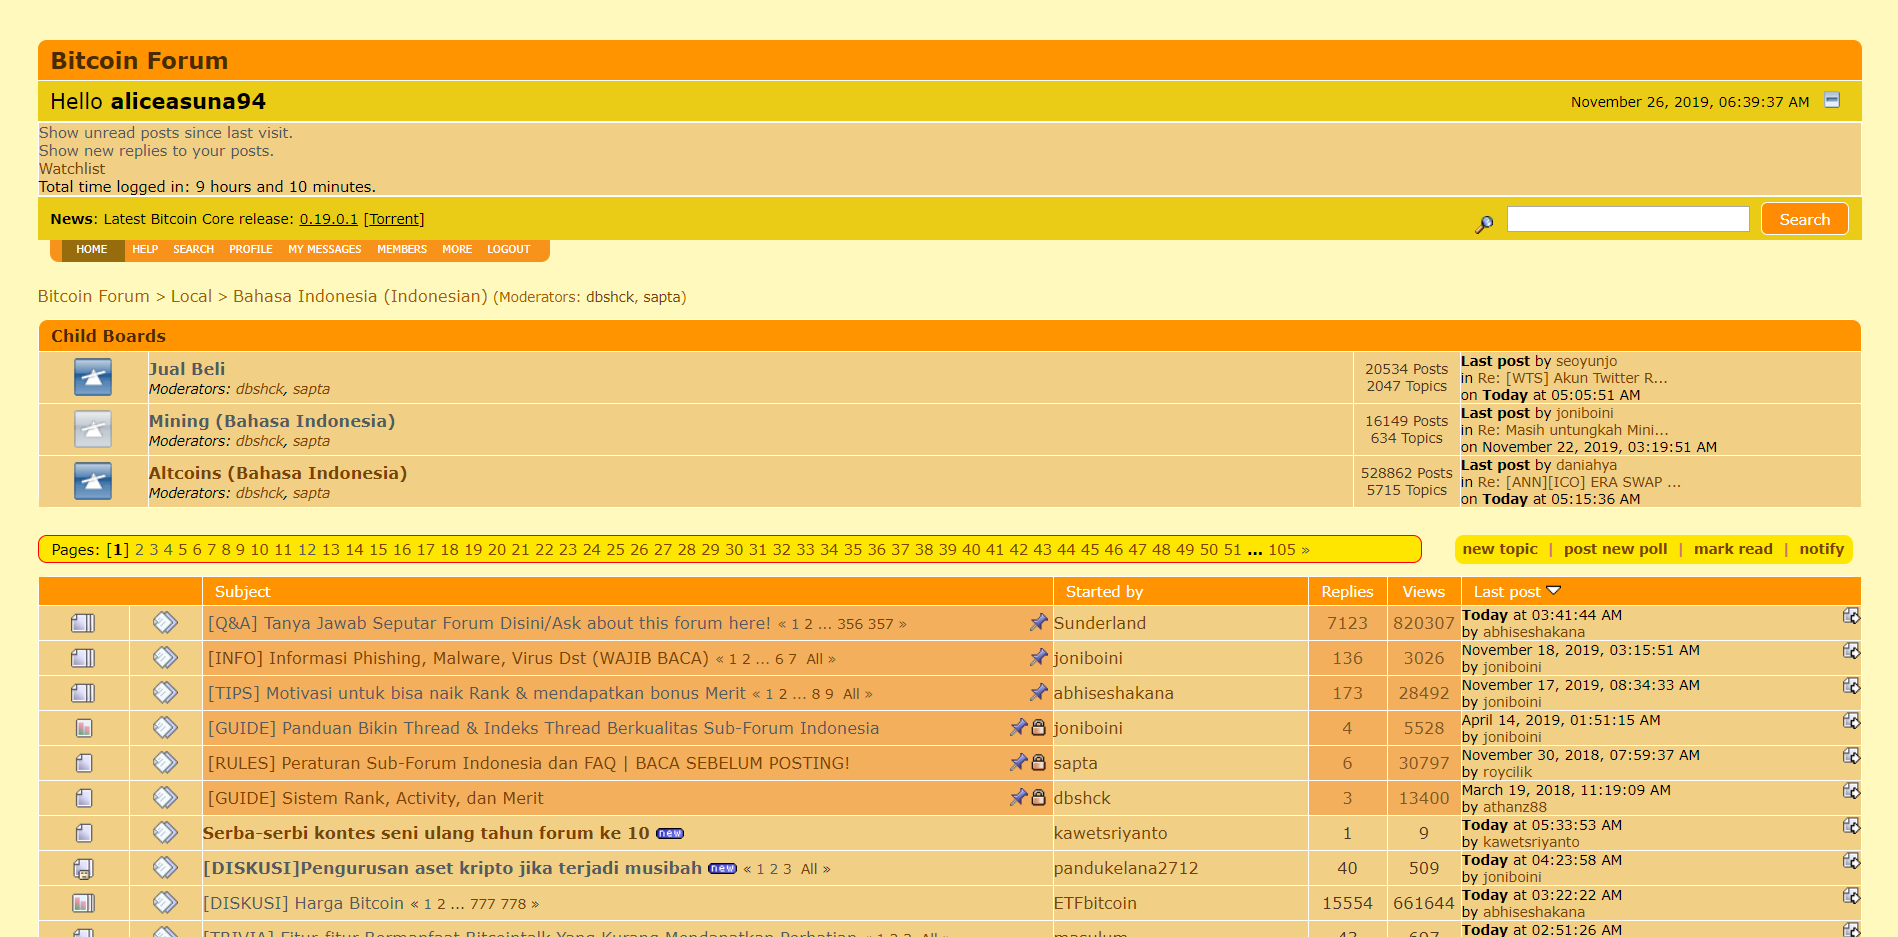Image resolution: width=1898 pixels, height=937 pixels.
Task: Go to last post of Pengurusan aset kripto thread
Action: click(x=1851, y=861)
